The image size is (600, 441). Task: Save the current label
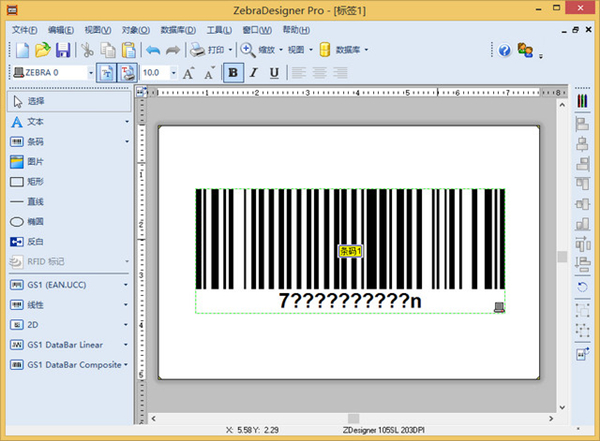click(63, 50)
